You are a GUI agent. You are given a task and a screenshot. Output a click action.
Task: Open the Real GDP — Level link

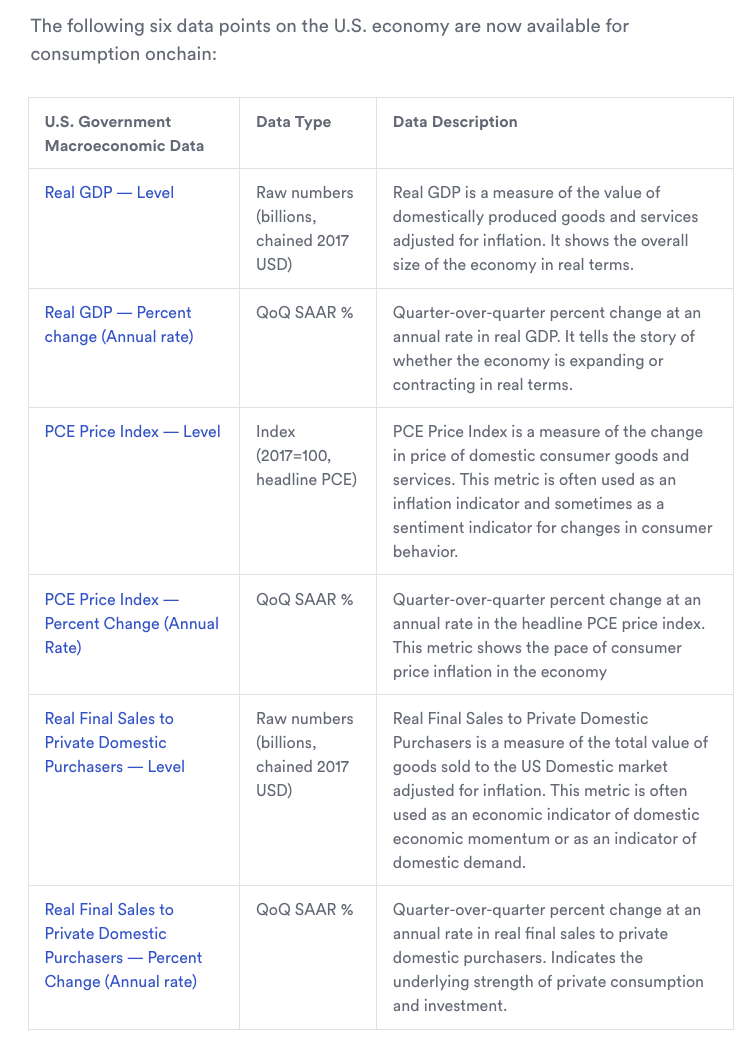[109, 192]
